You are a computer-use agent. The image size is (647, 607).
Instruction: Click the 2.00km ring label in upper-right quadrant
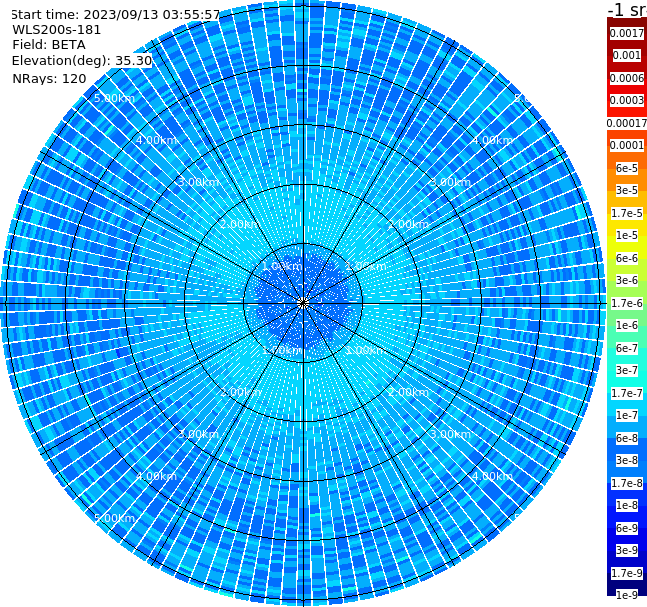(408, 224)
